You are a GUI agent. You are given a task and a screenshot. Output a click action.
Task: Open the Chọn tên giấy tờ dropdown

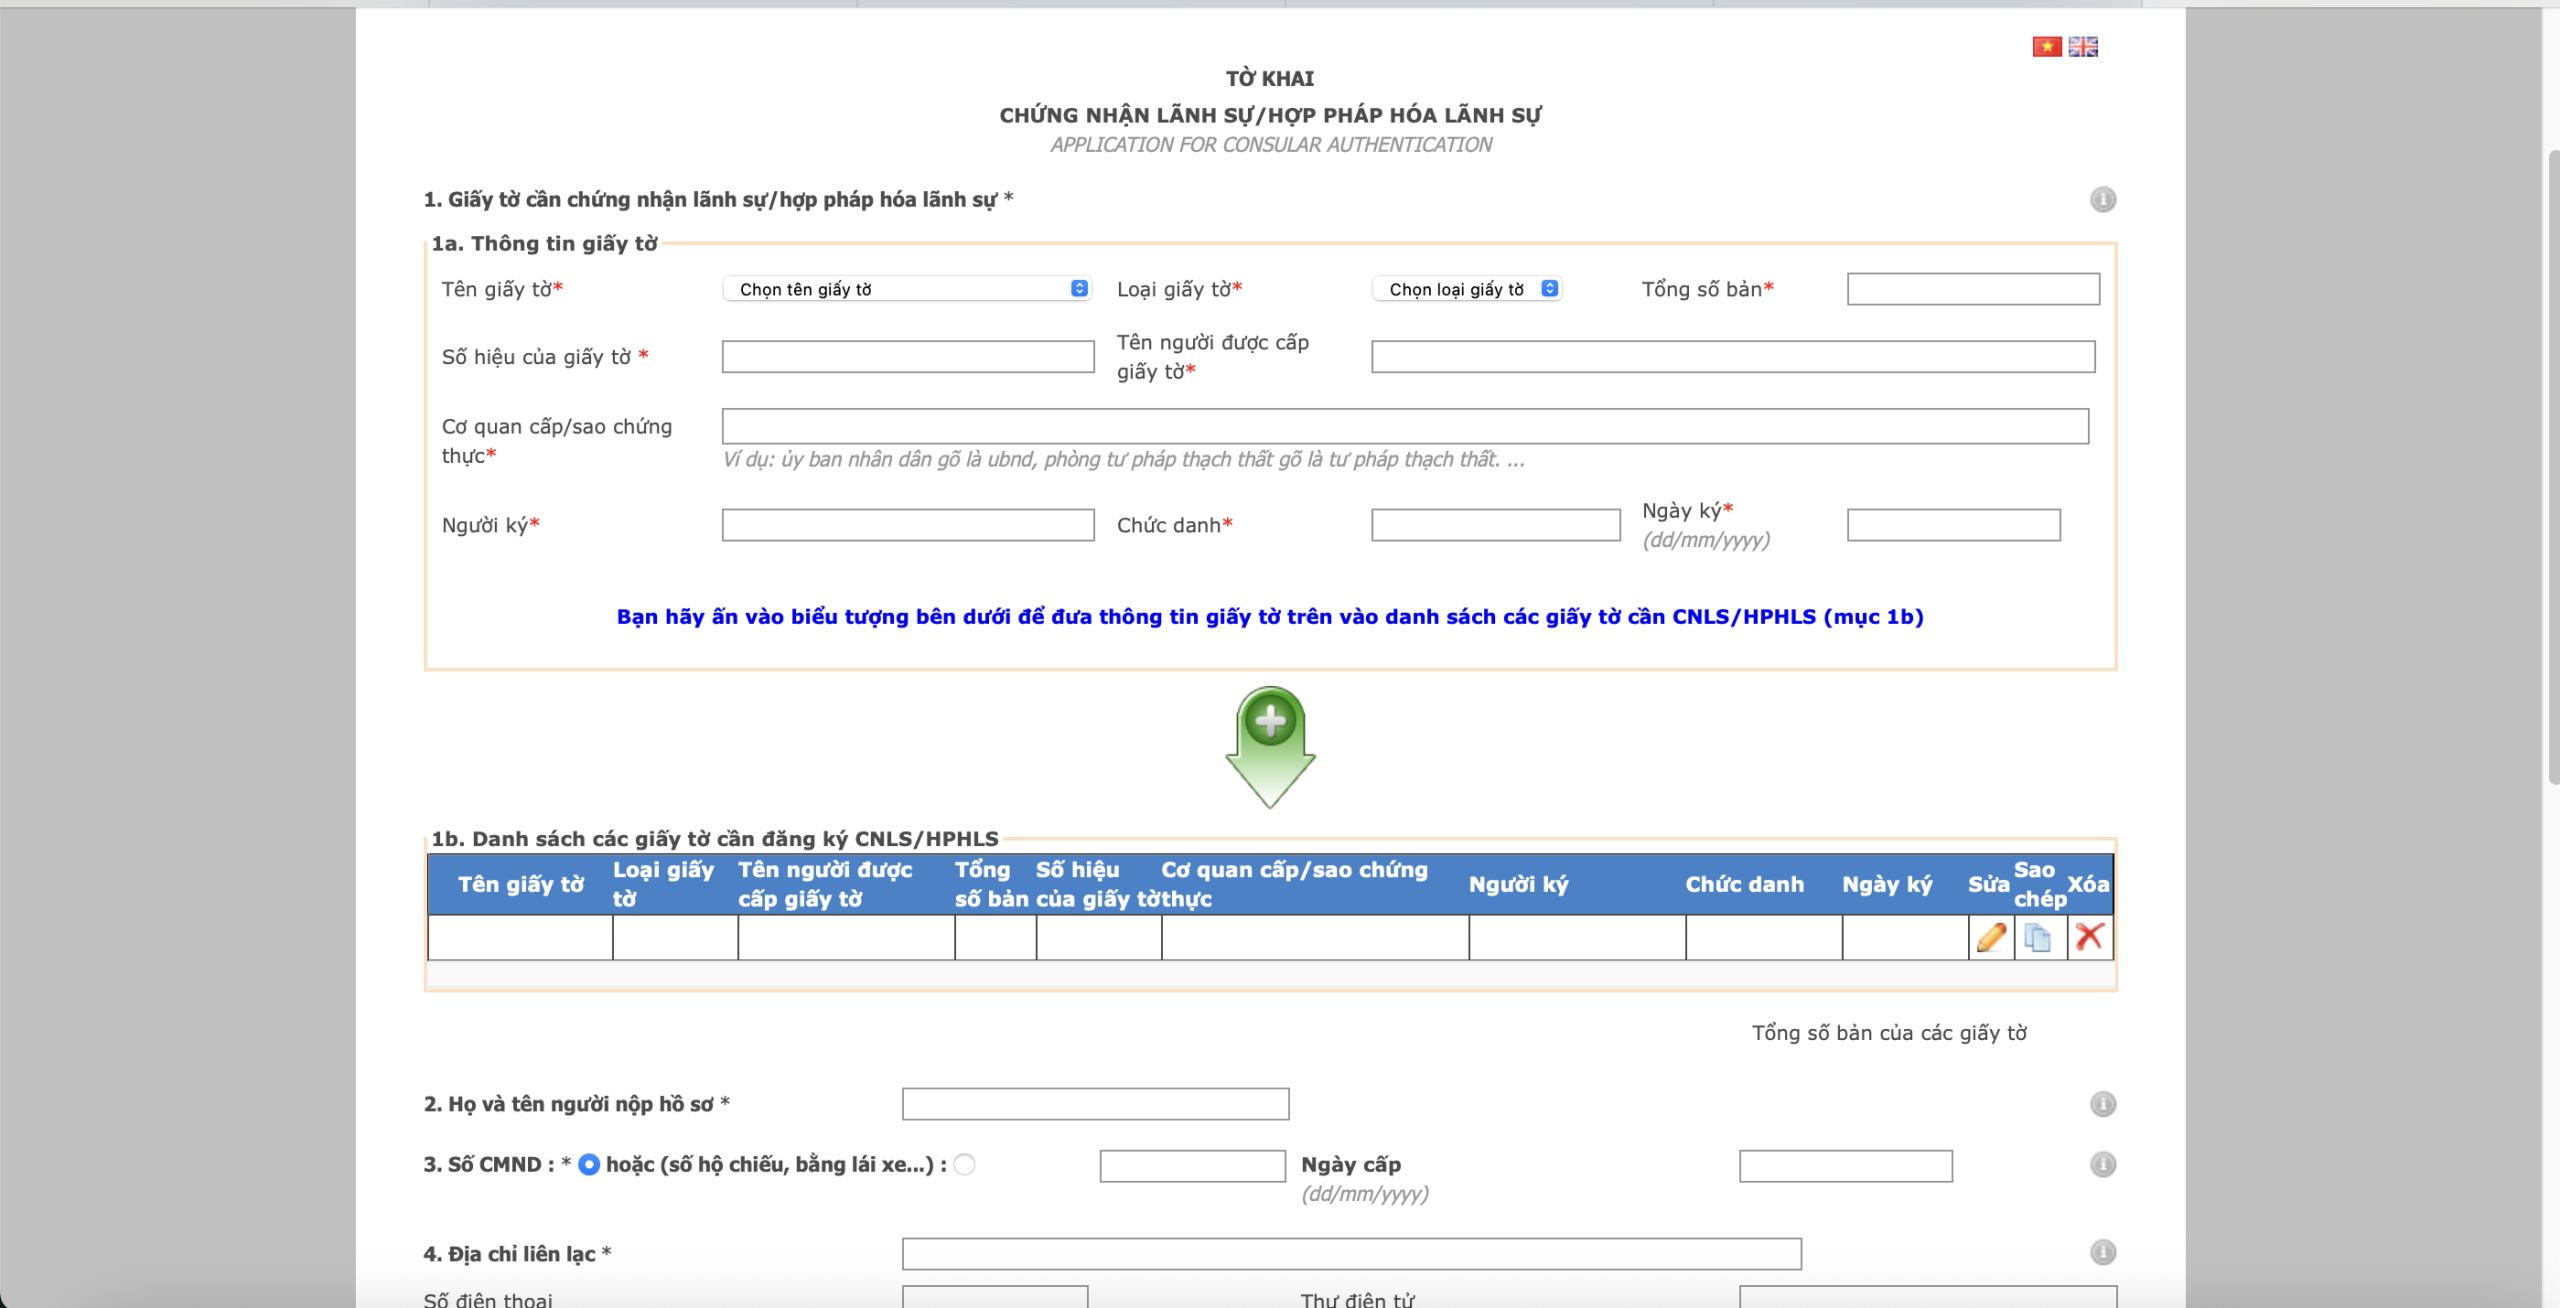(x=906, y=289)
